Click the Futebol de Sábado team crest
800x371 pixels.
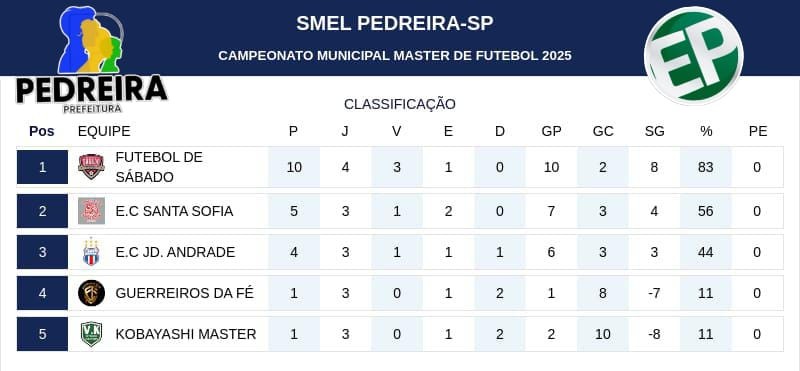pos(91,167)
